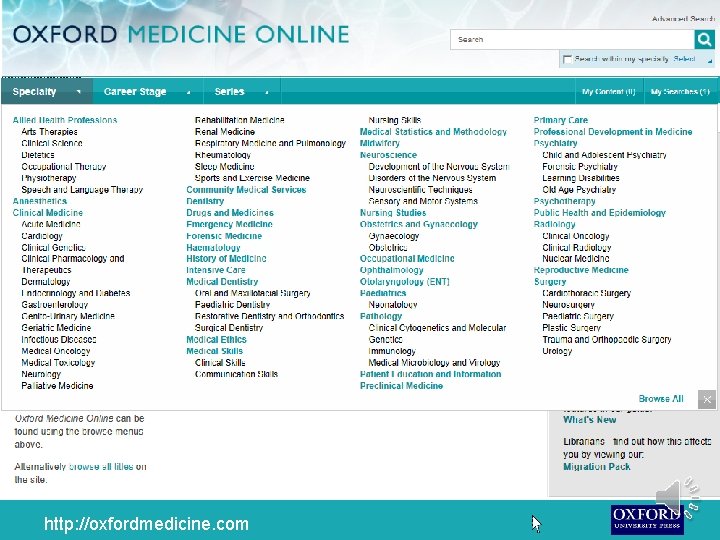Click Reproductive Medicine
720x540 pixels.
tap(581, 270)
